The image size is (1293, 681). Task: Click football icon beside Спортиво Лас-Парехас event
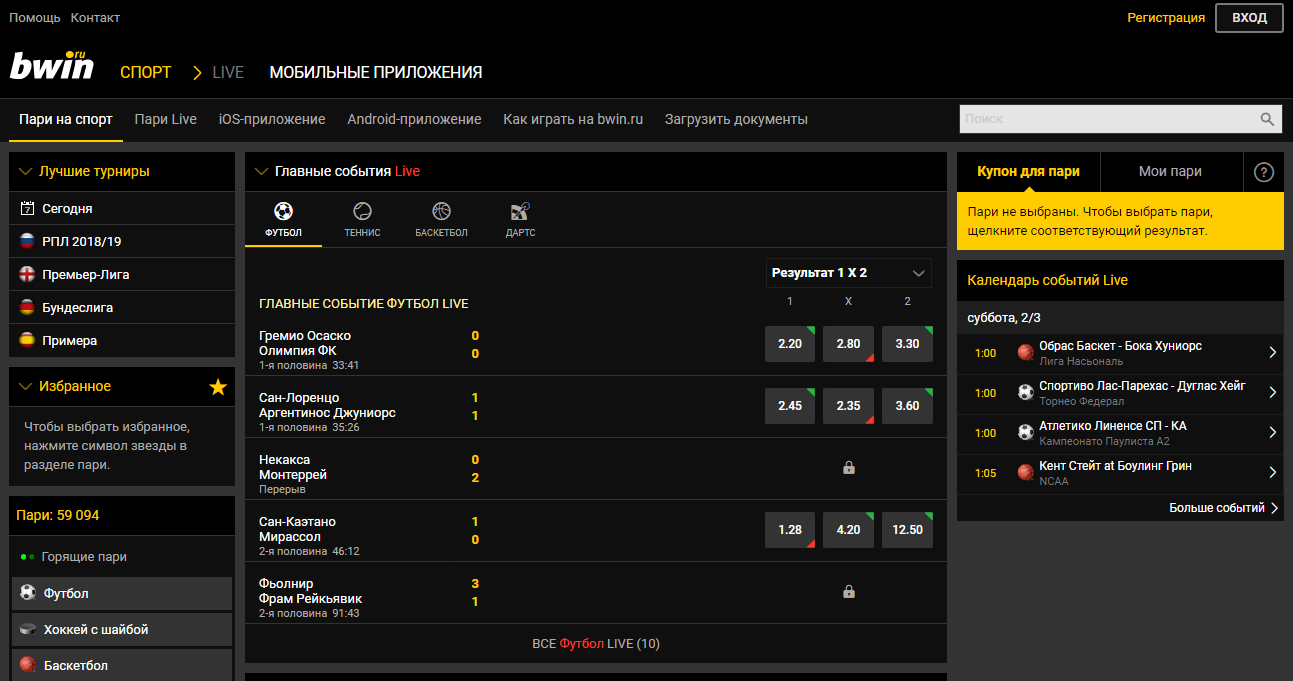1025,392
